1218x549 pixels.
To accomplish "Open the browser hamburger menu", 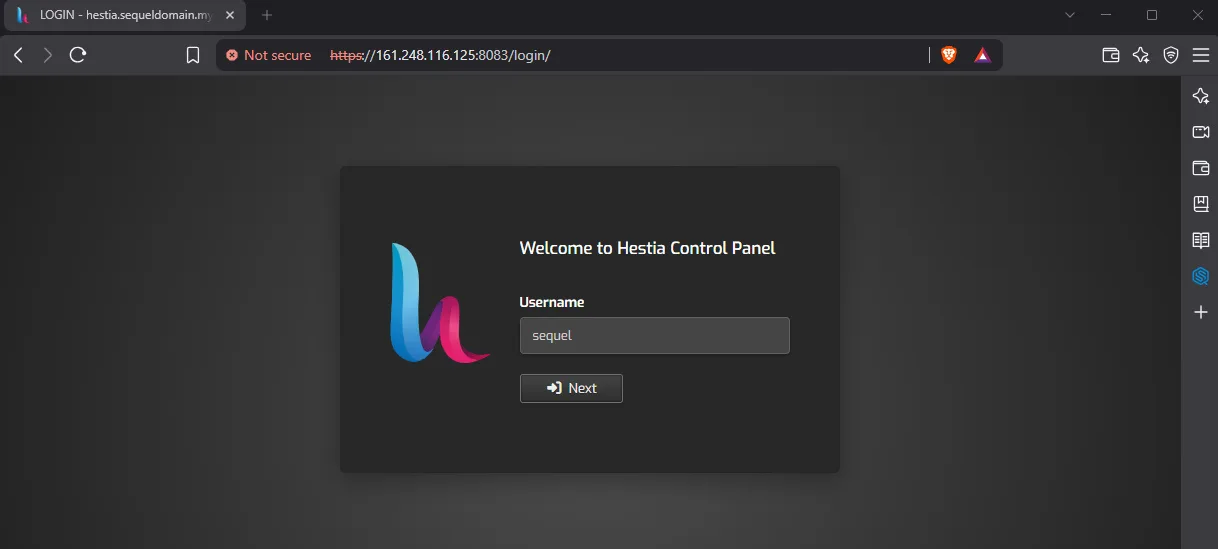I will coord(1201,55).
